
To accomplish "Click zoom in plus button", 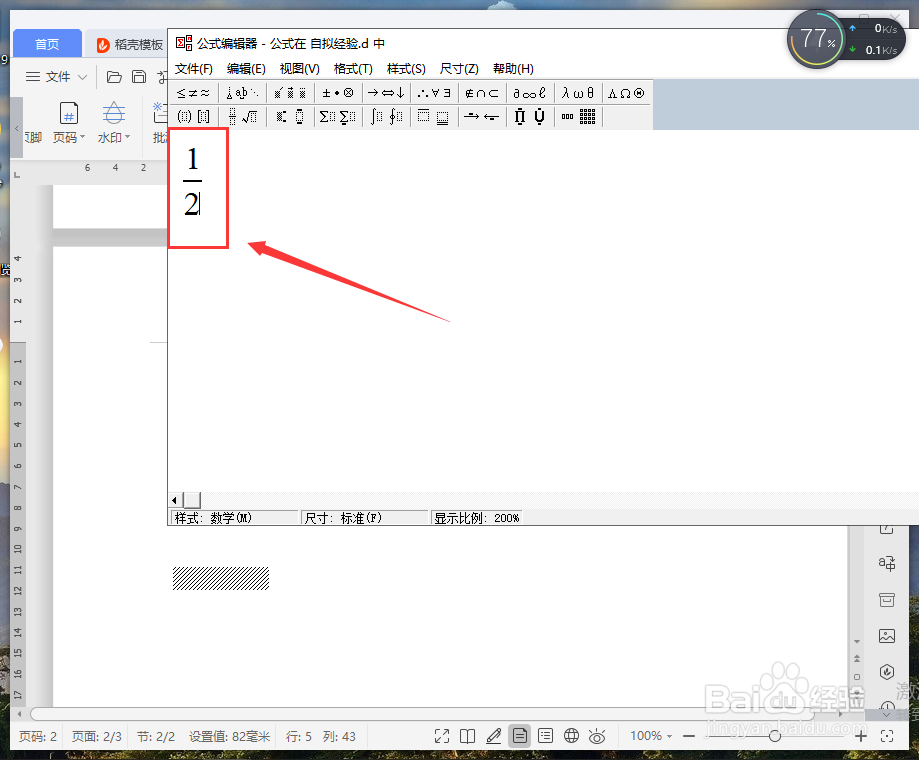I will click(x=861, y=736).
